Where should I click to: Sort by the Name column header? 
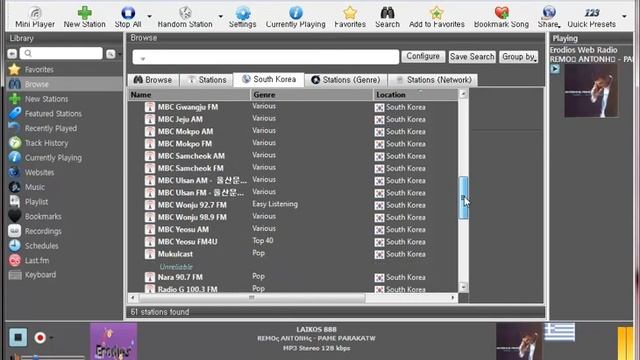pos(189,95)
